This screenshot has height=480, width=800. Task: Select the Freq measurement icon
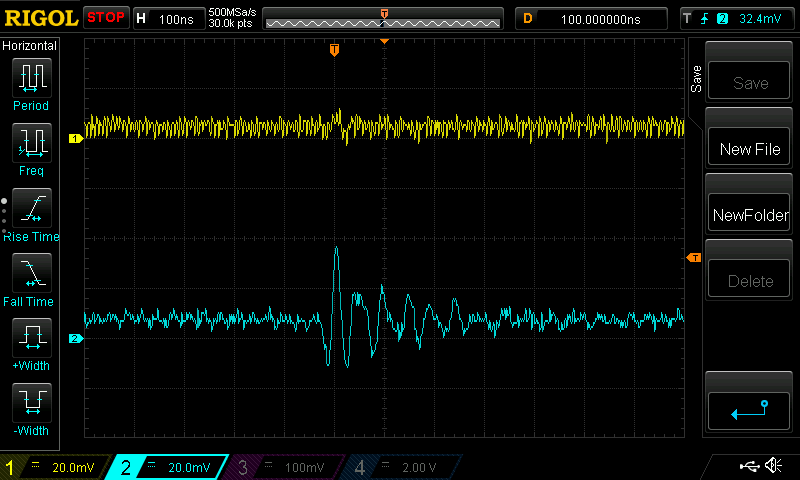pos(32,143)
